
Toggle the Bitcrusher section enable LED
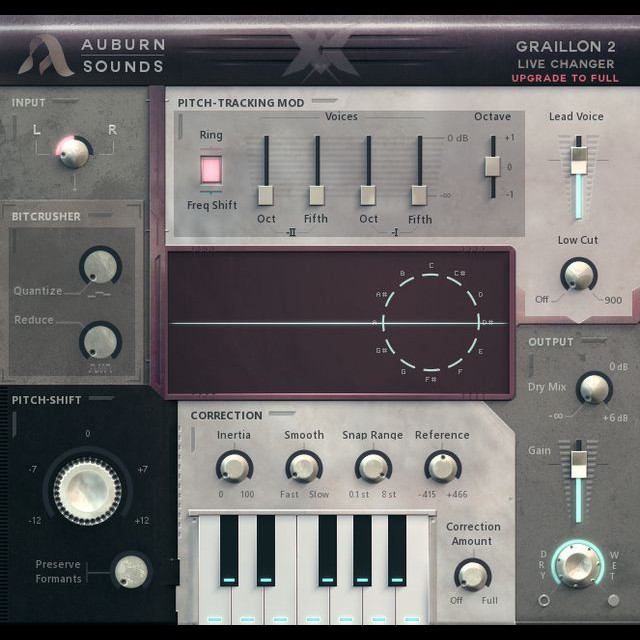pyautogui.click(x=100, y=215)
